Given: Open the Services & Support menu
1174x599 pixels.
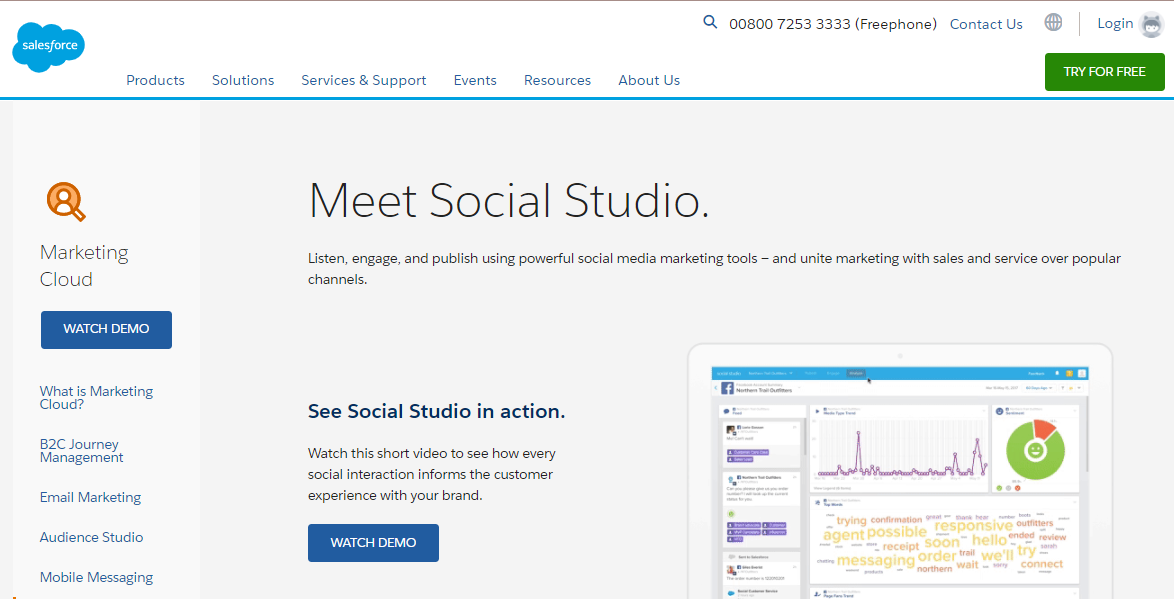Looking at the screenshot, I should 364,80.
